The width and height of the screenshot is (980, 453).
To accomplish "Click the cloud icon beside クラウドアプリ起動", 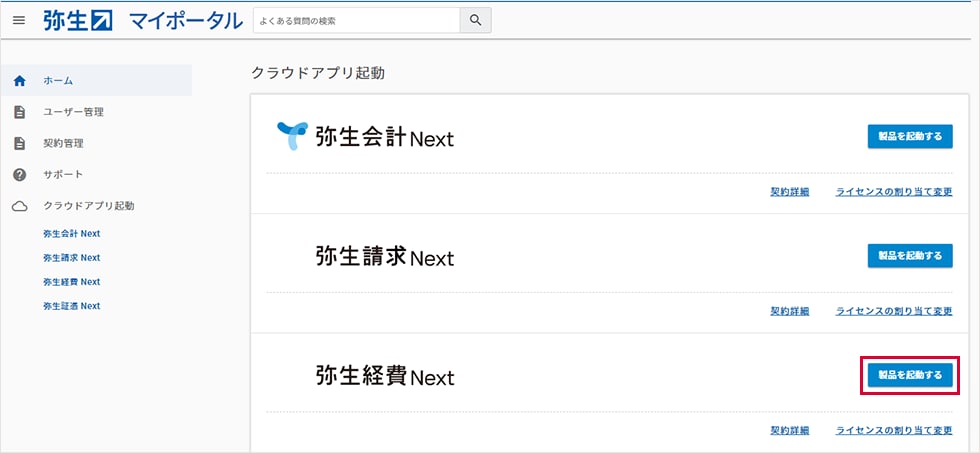I will point(19,206).
